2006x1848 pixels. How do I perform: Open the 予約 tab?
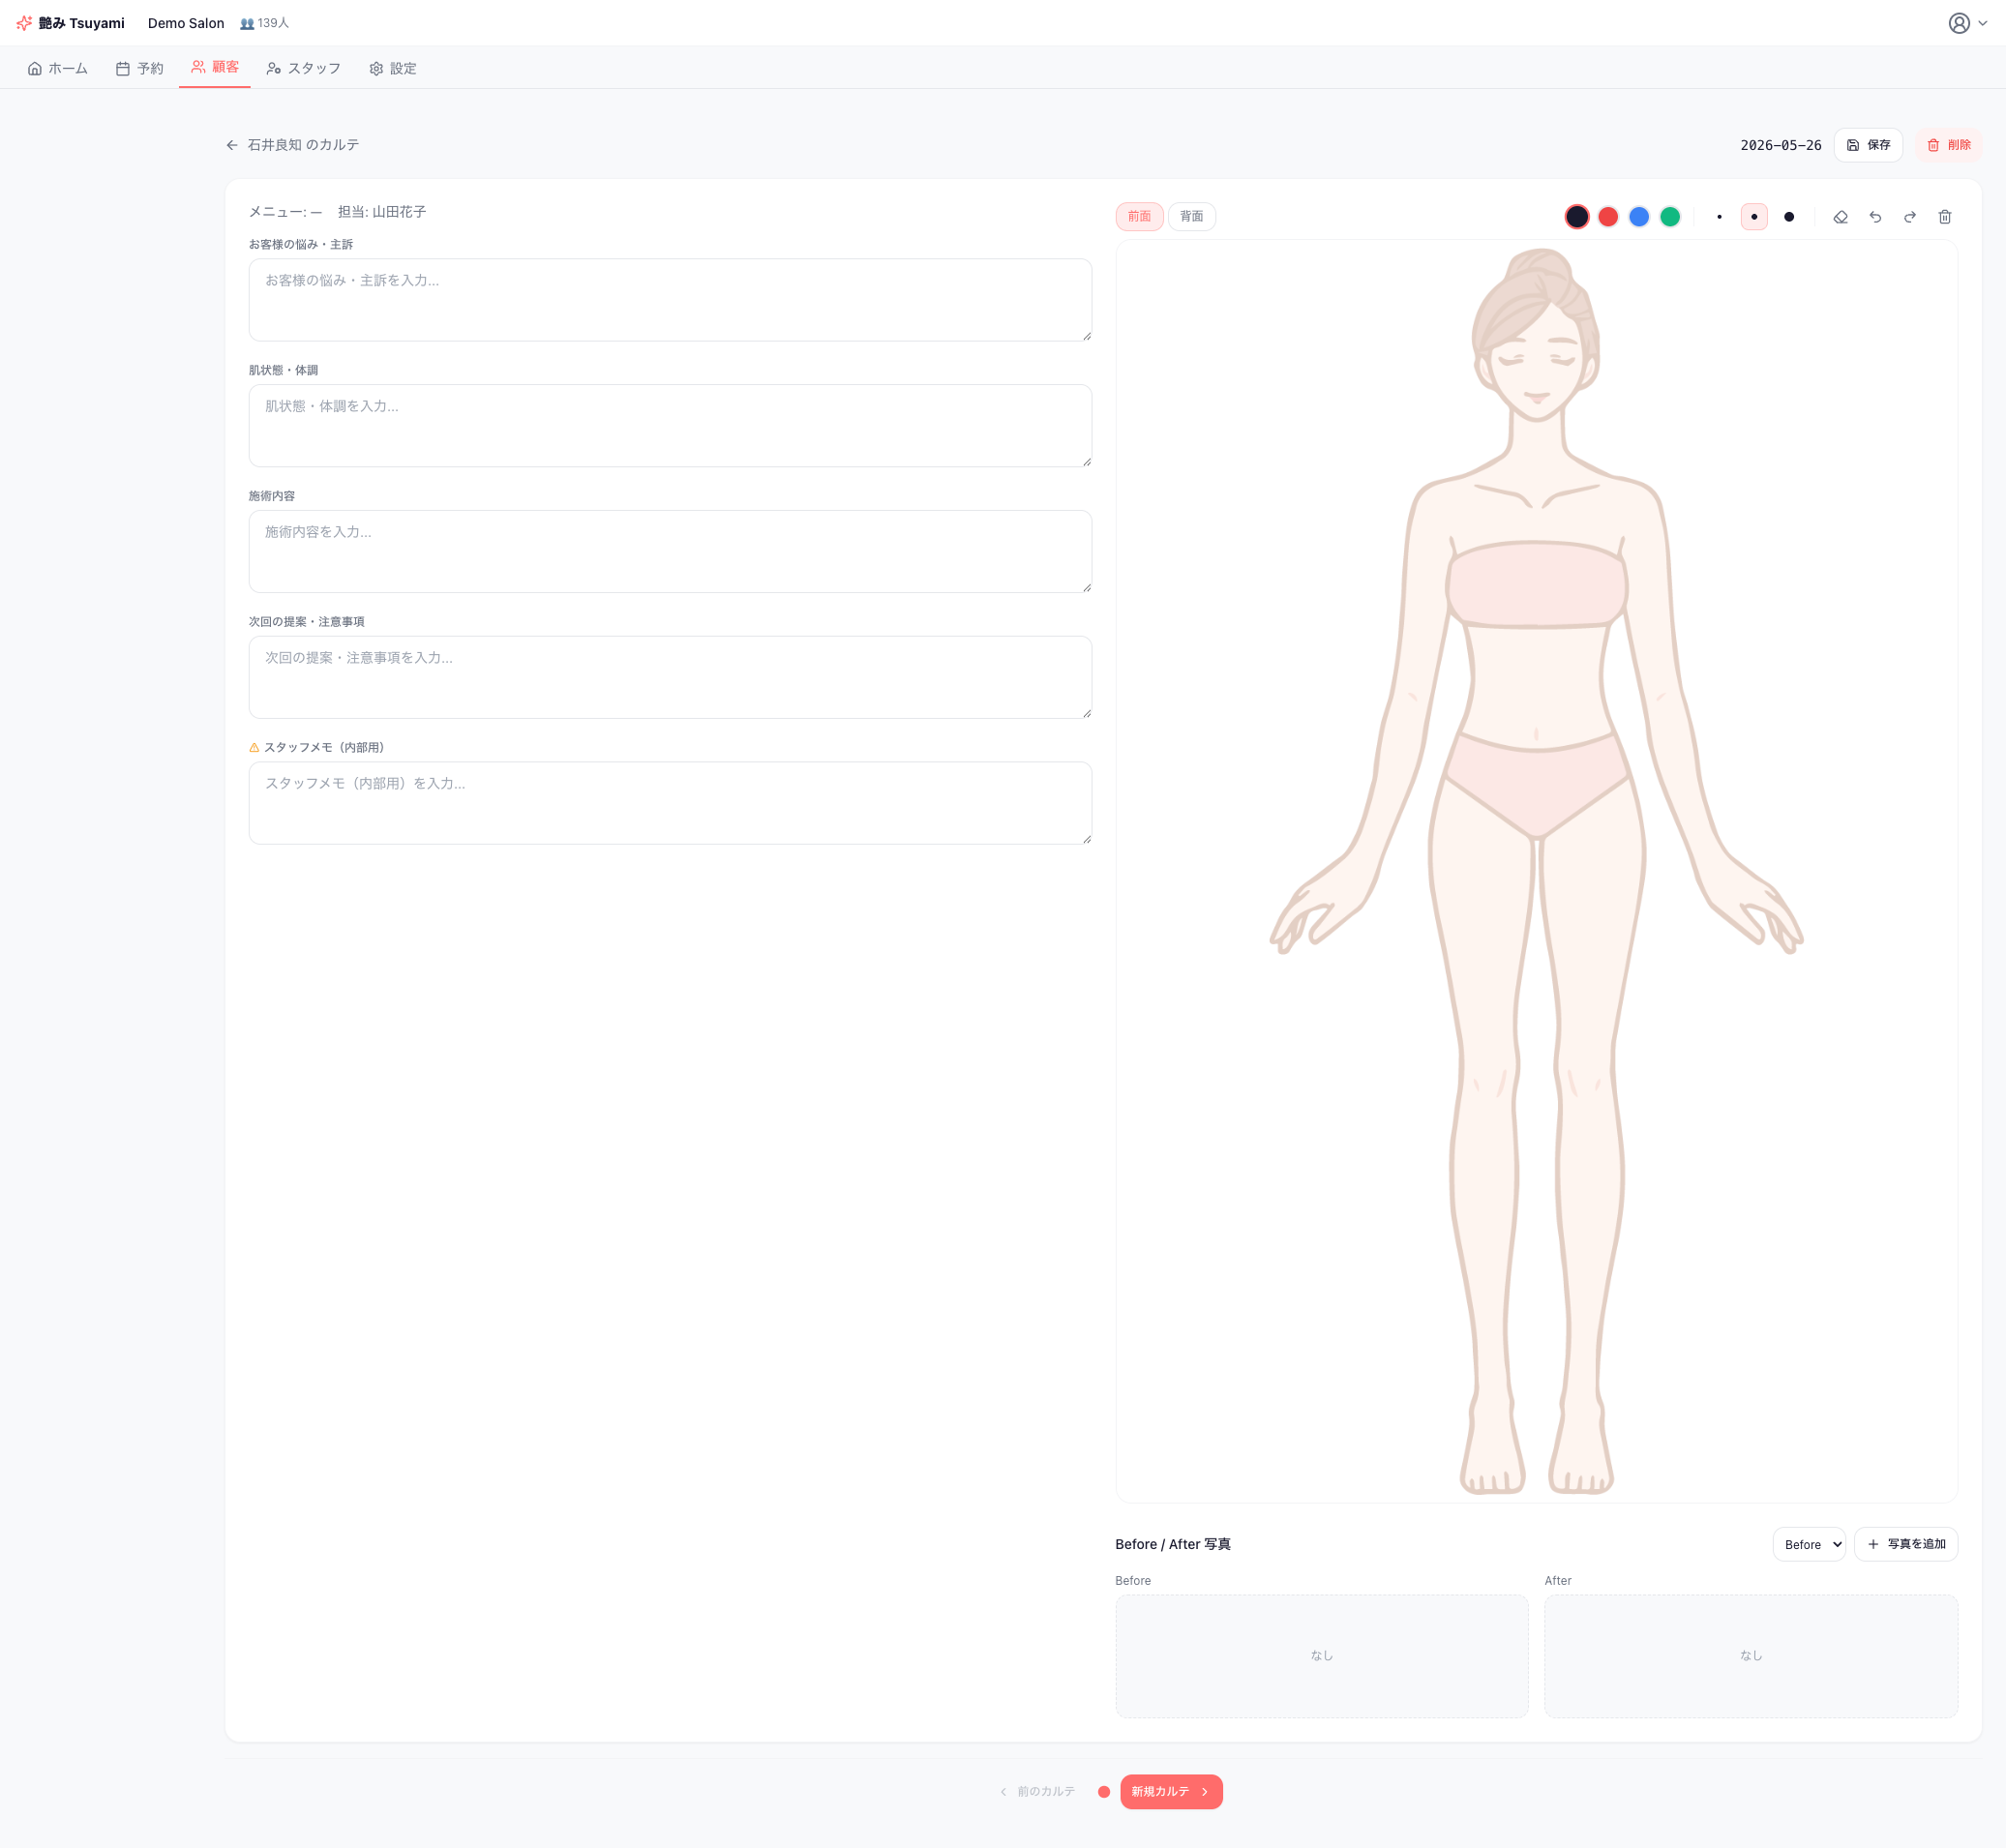pos(140,68)
